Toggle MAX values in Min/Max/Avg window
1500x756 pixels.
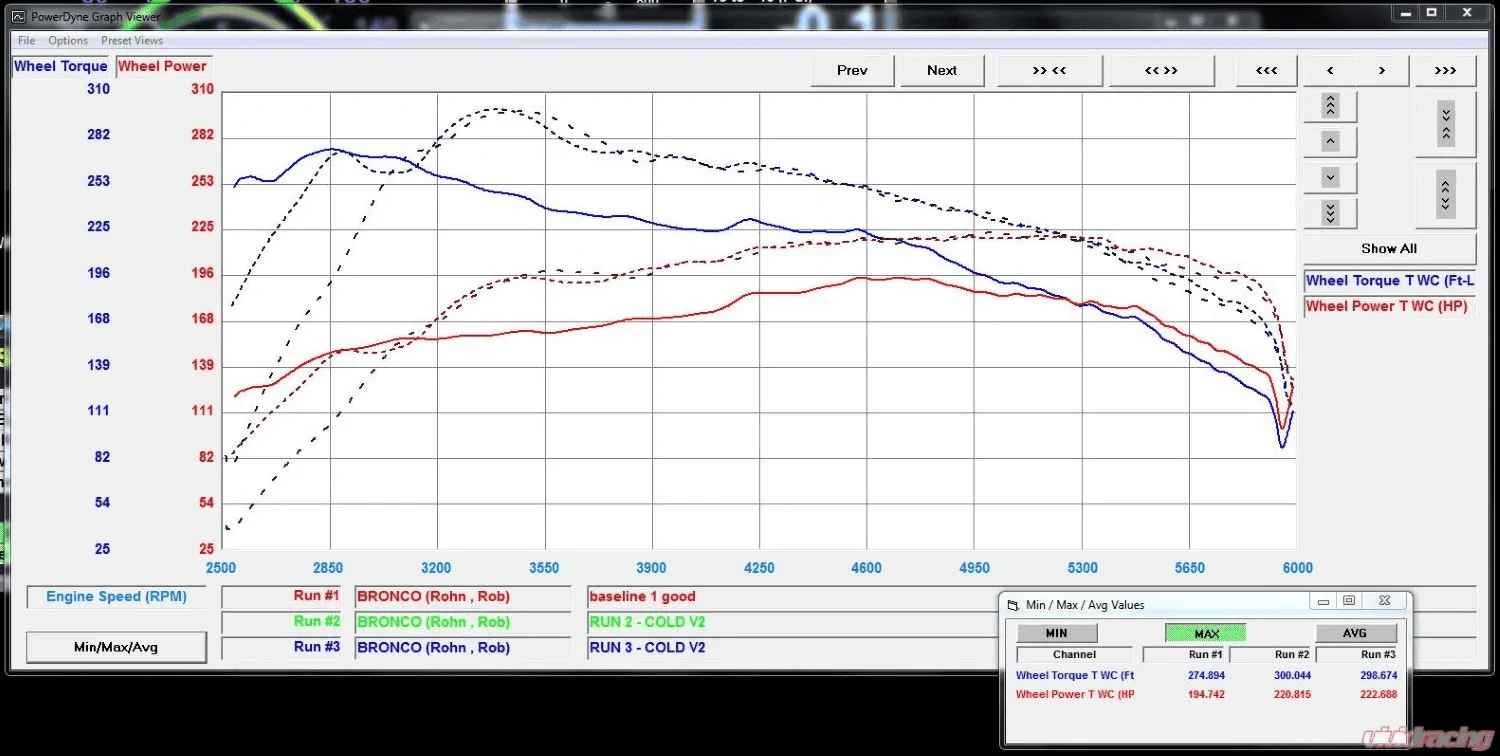(1205, 633)
